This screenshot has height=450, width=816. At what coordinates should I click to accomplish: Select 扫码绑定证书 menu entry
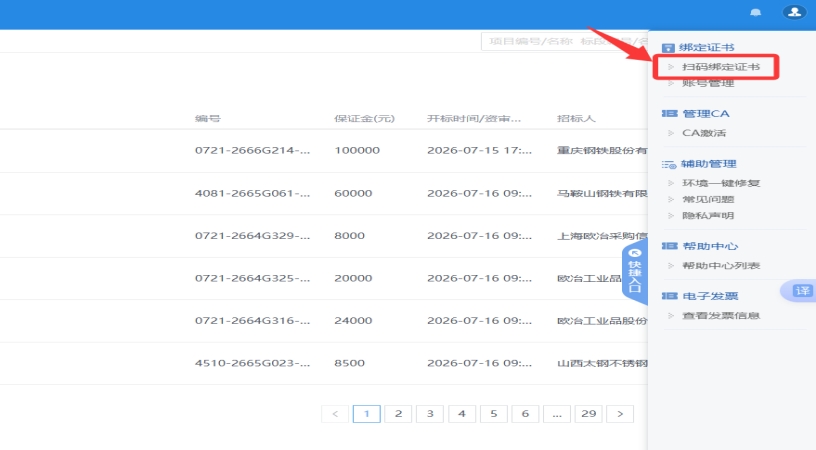click(x=721, y=67)
